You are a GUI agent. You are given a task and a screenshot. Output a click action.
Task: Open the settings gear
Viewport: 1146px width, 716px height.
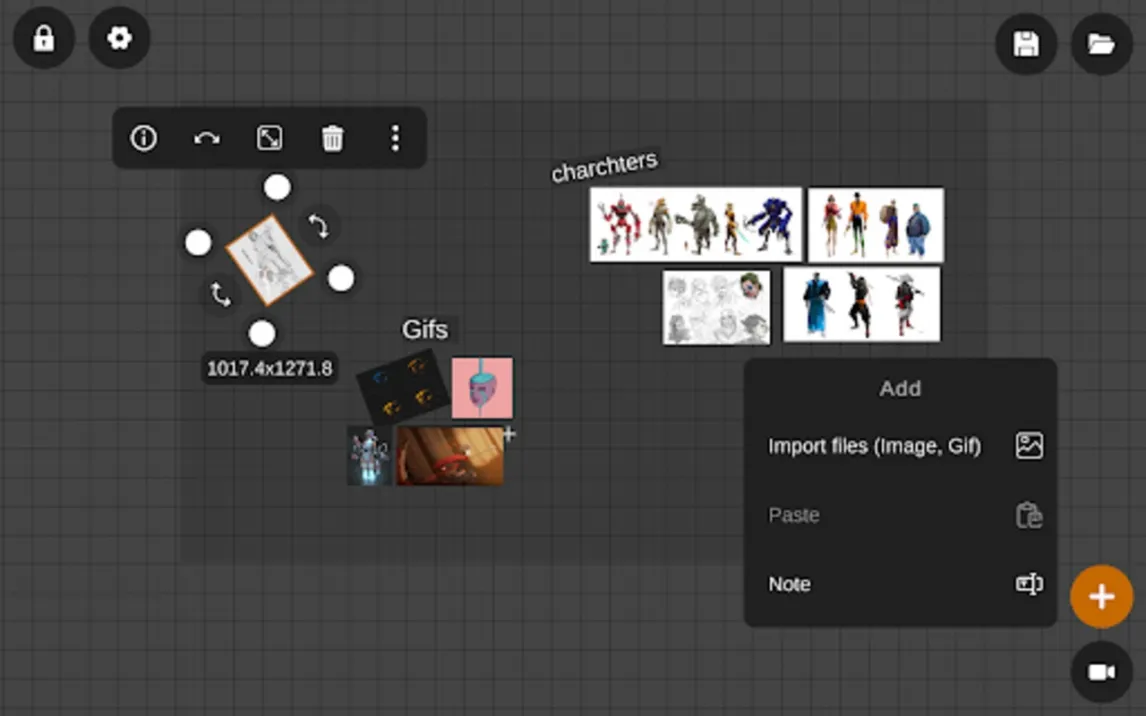pyautogui.click(x=119, y=39)
